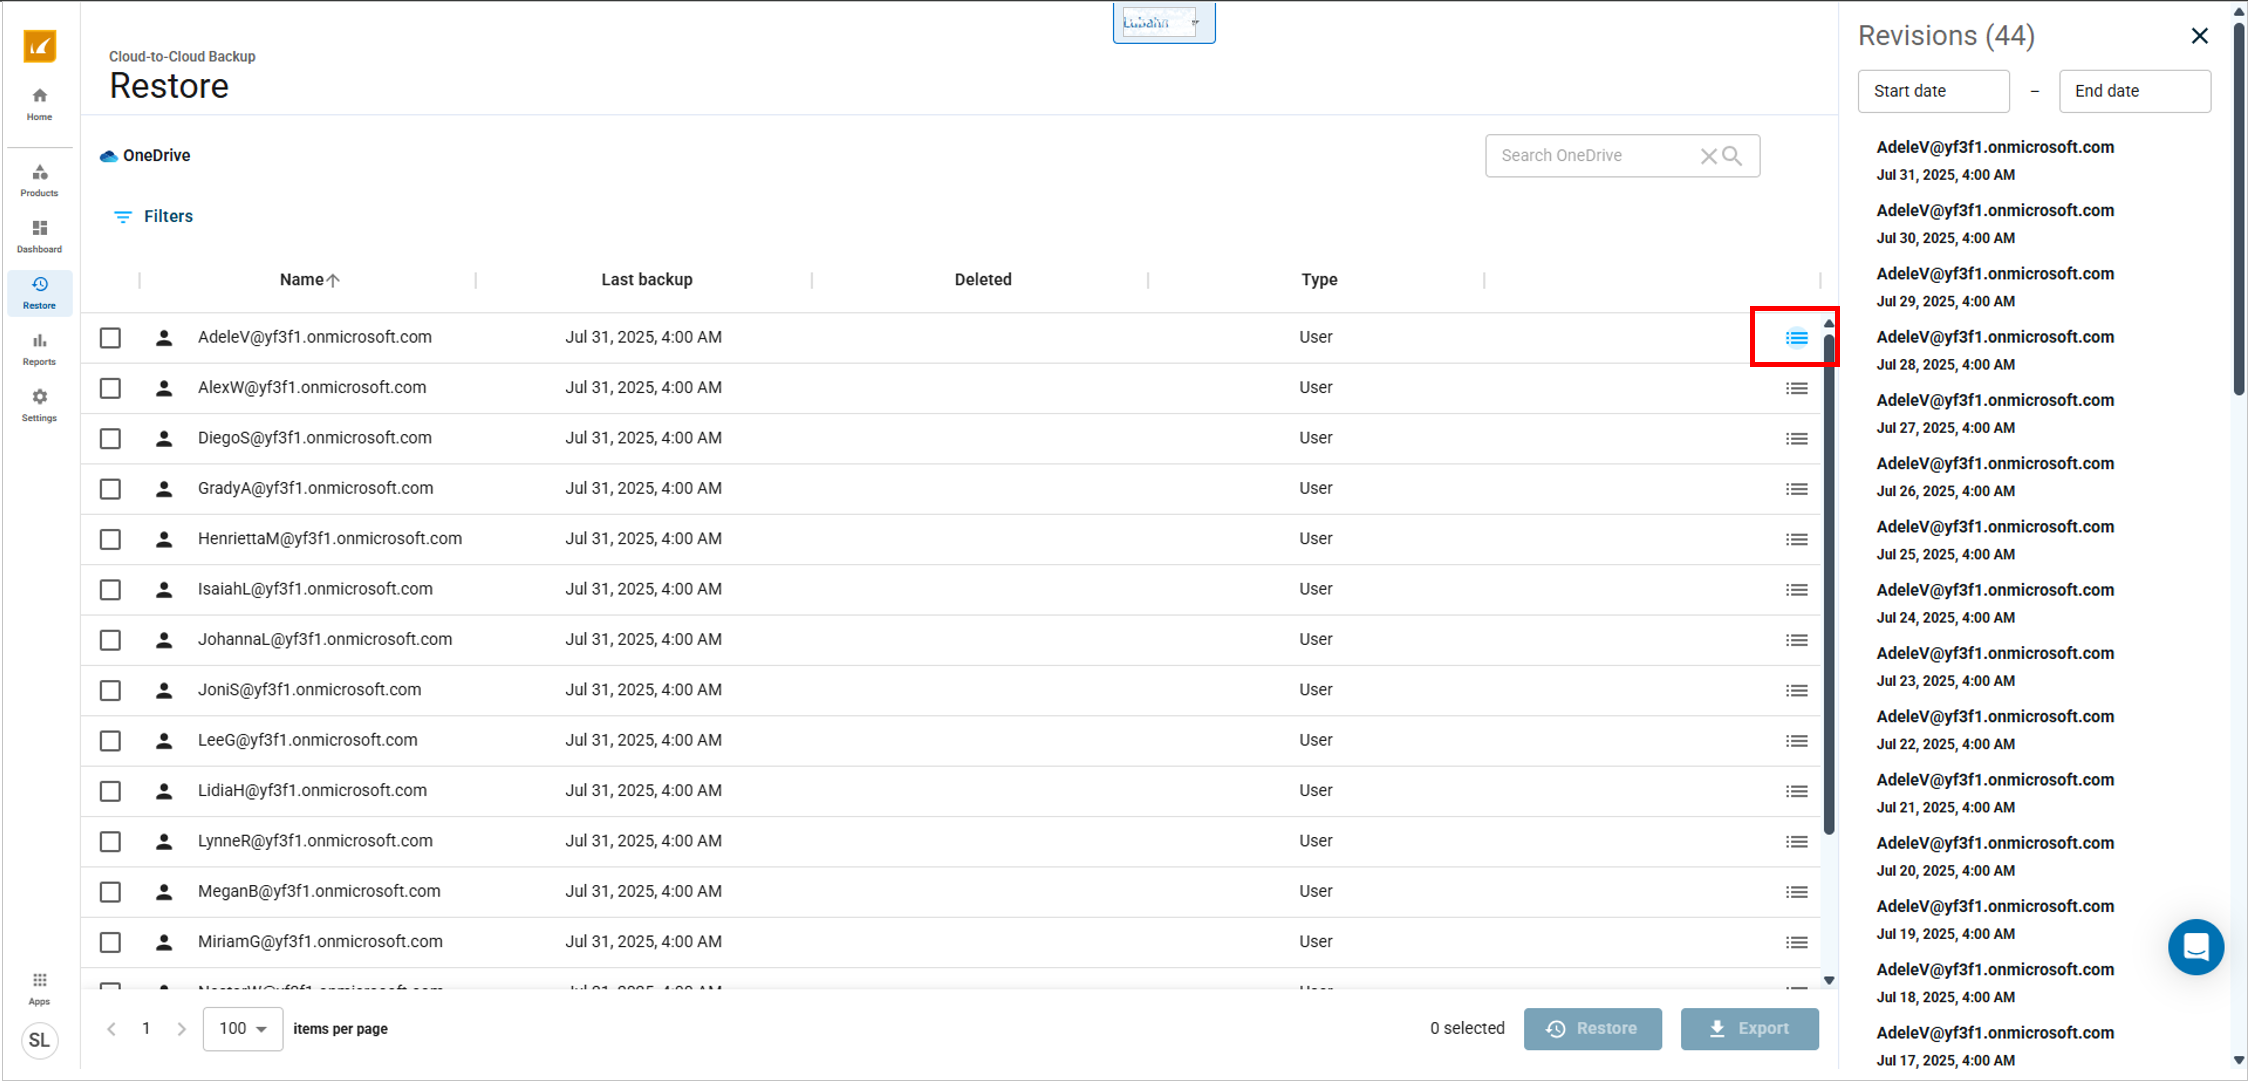Open revisions list for GradyA
The width and height of the screenshot is (2249, 1088).
[x=1796, y=489]
